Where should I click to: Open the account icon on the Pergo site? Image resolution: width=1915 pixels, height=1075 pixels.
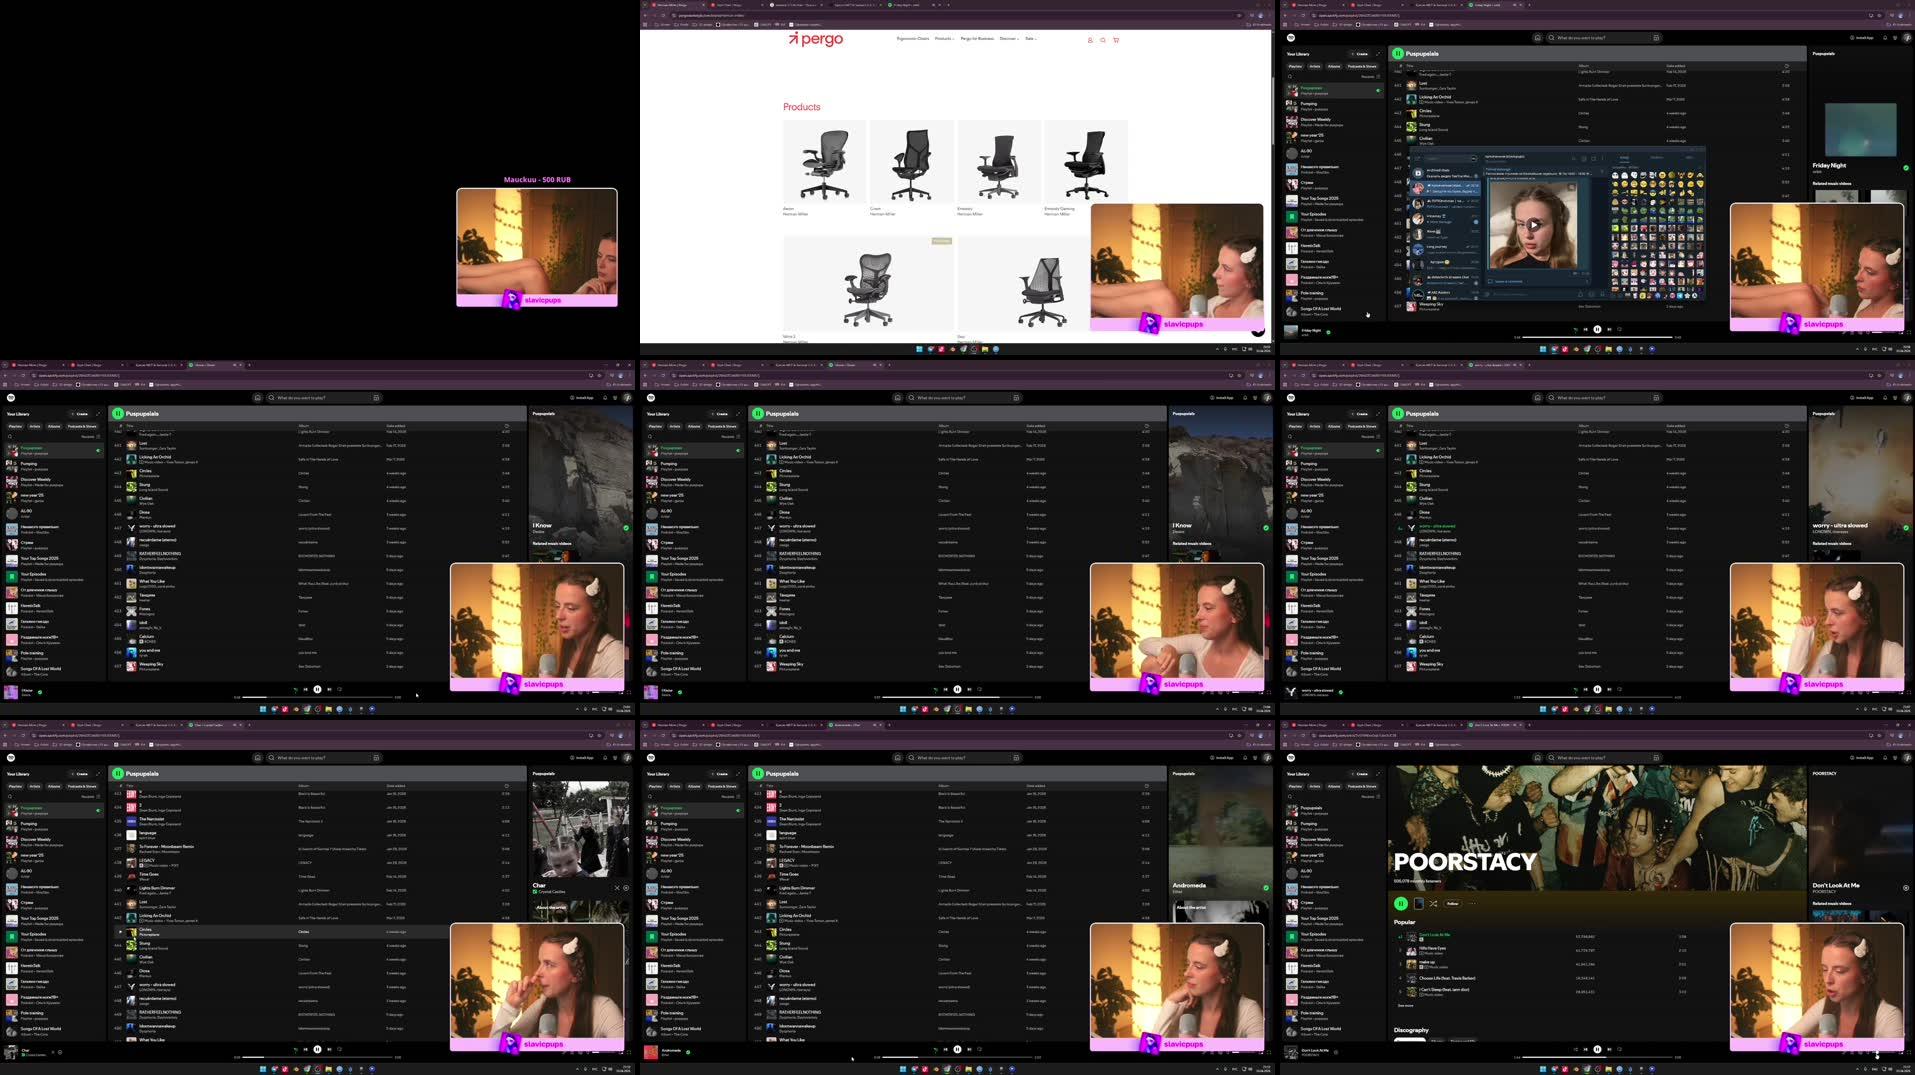click(x=1089, y=40)
